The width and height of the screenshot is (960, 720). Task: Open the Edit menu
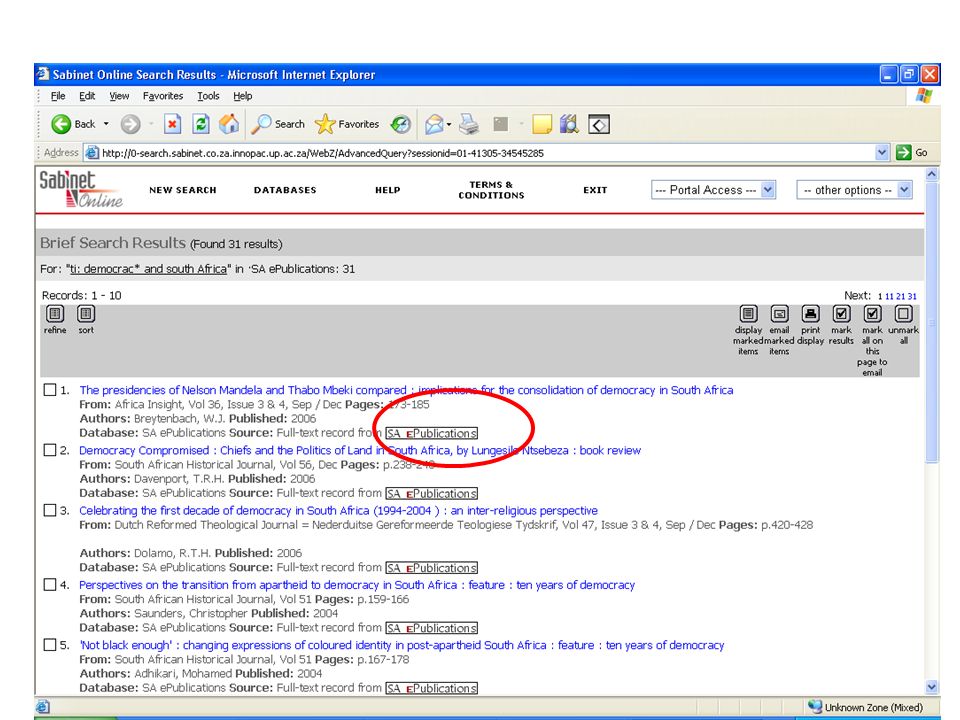tap(87, 96)
